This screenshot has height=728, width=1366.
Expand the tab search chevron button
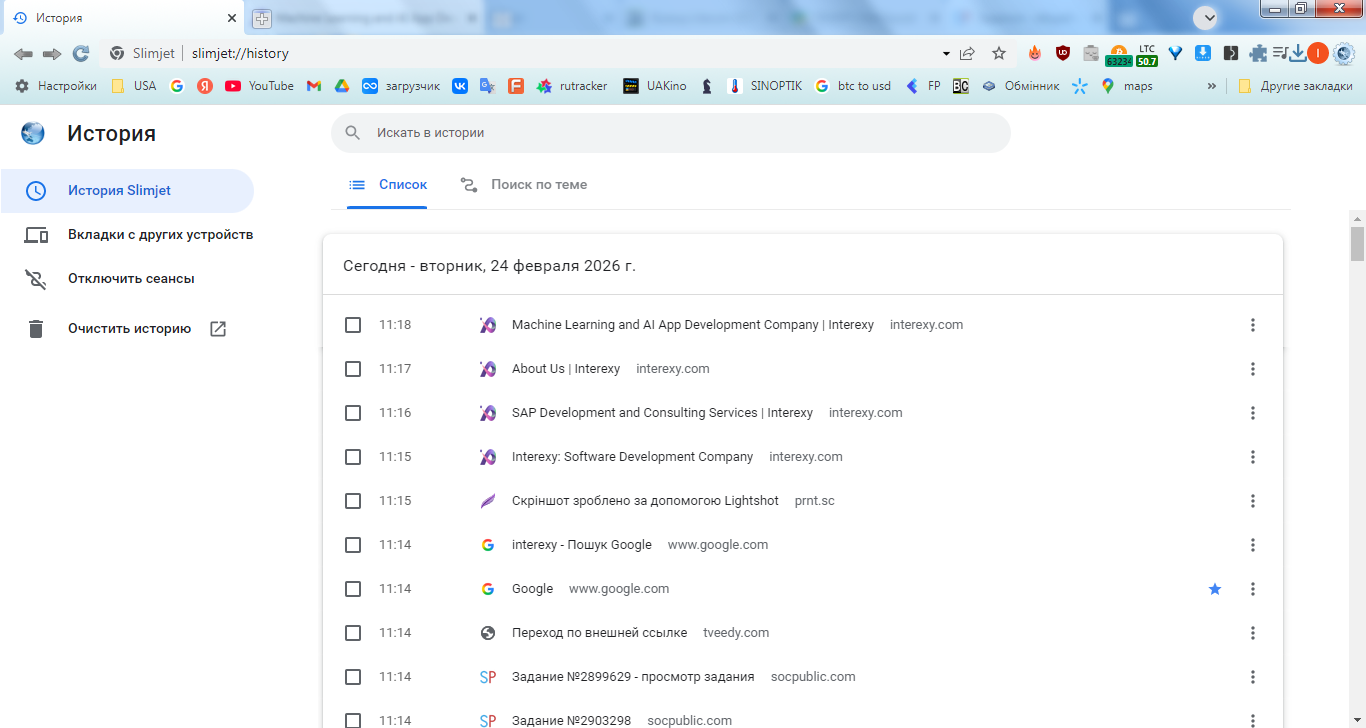pyautogui.click(x=1207, y=18)
